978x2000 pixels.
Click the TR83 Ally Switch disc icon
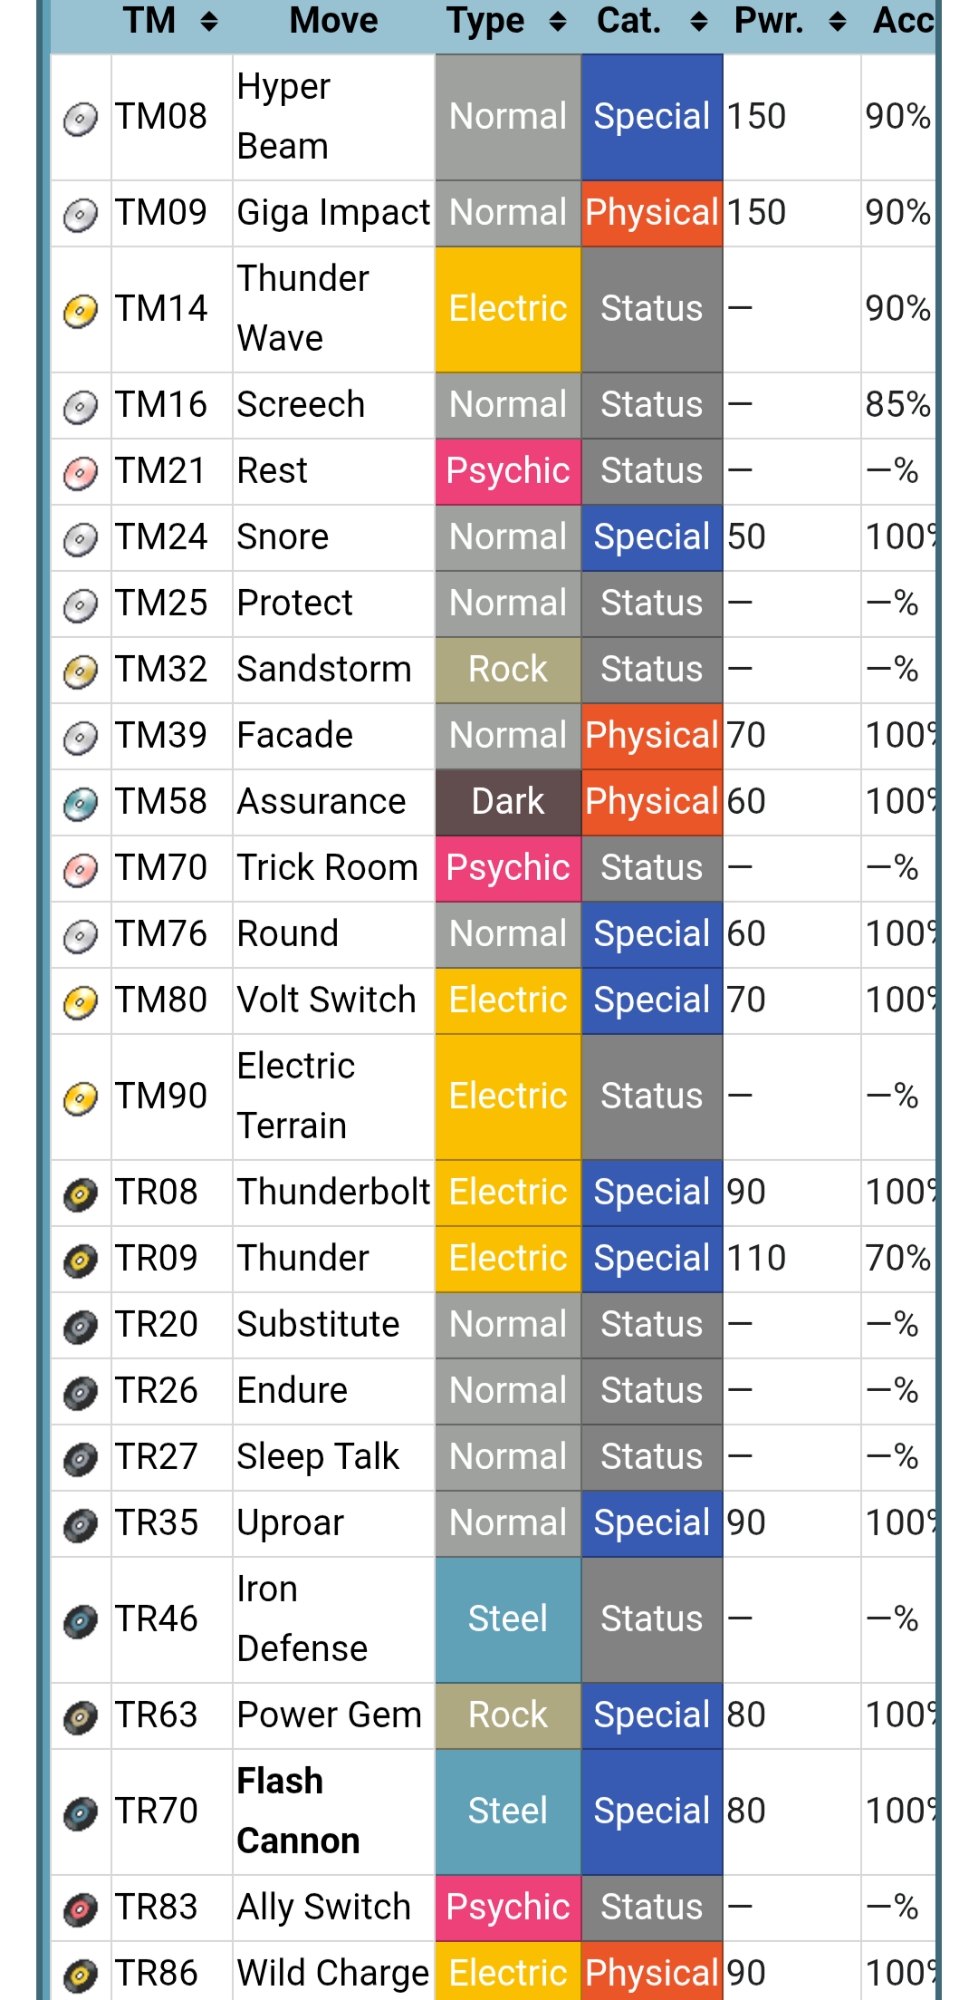(81, 1909)
